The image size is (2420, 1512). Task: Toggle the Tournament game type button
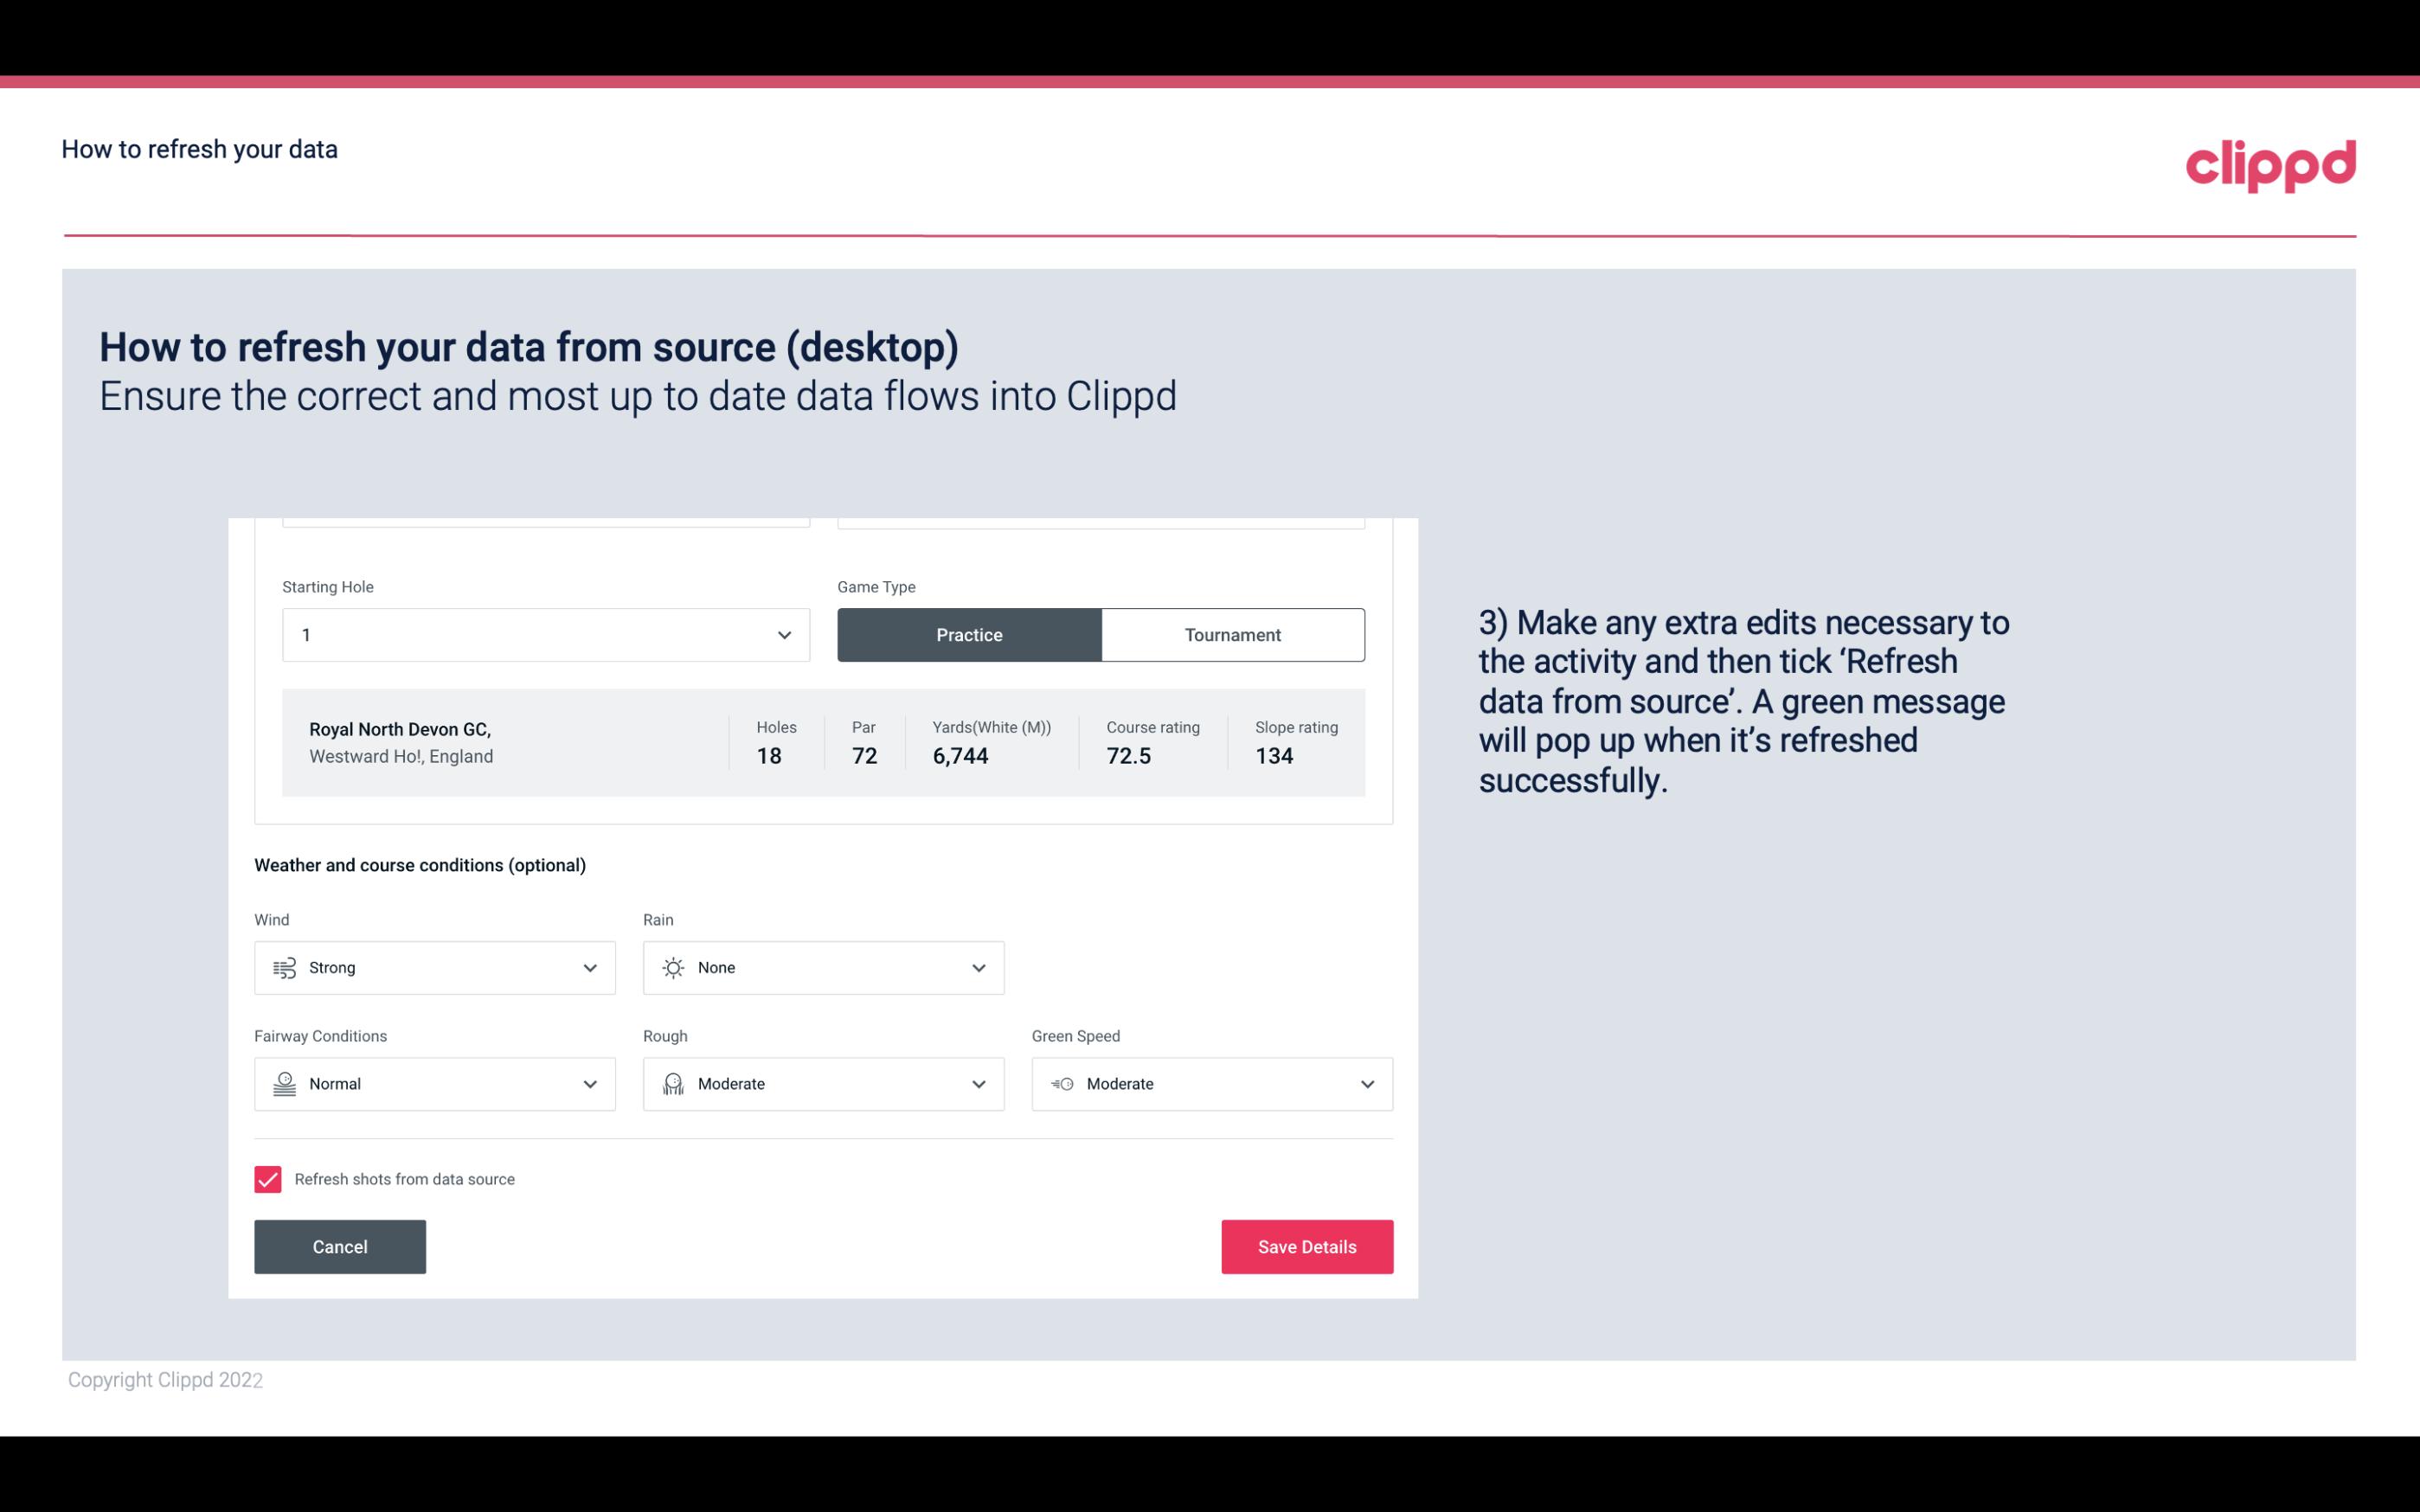pyautogui.click(x=1232, y=634)
